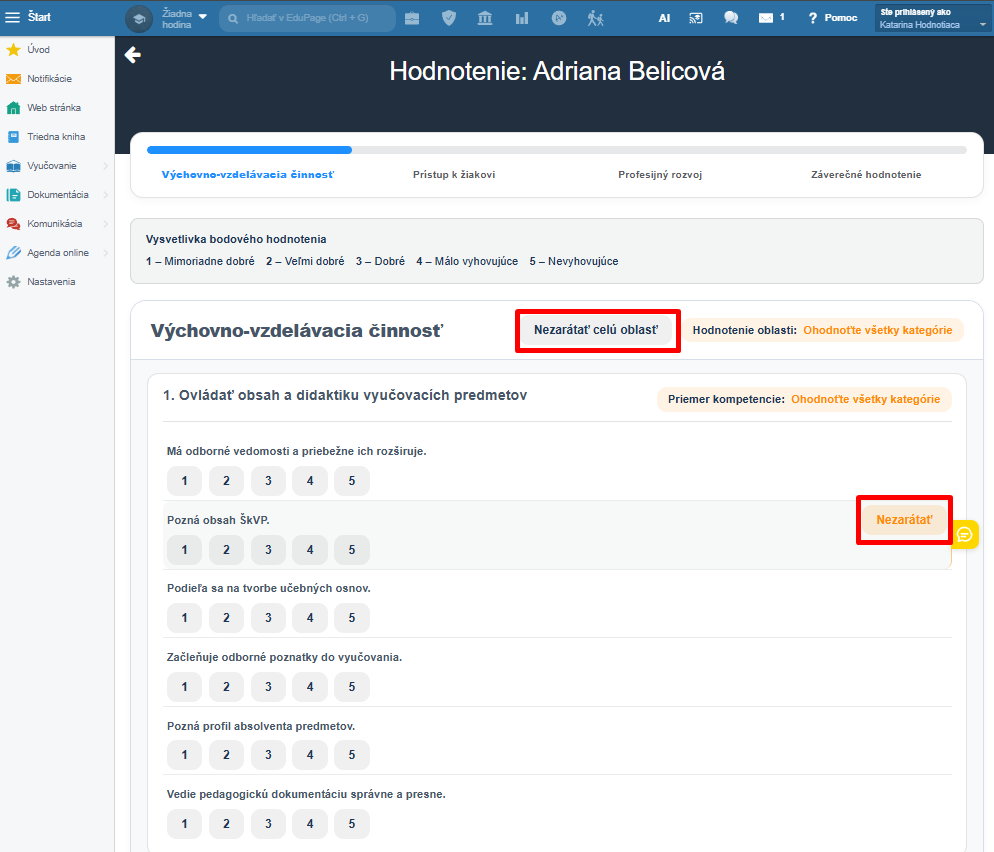Screen dimensions: 994x852
Task: Click the 5 – Nevyhovujúce legend text
Action: pyautogui.click(x=574, y=262)
